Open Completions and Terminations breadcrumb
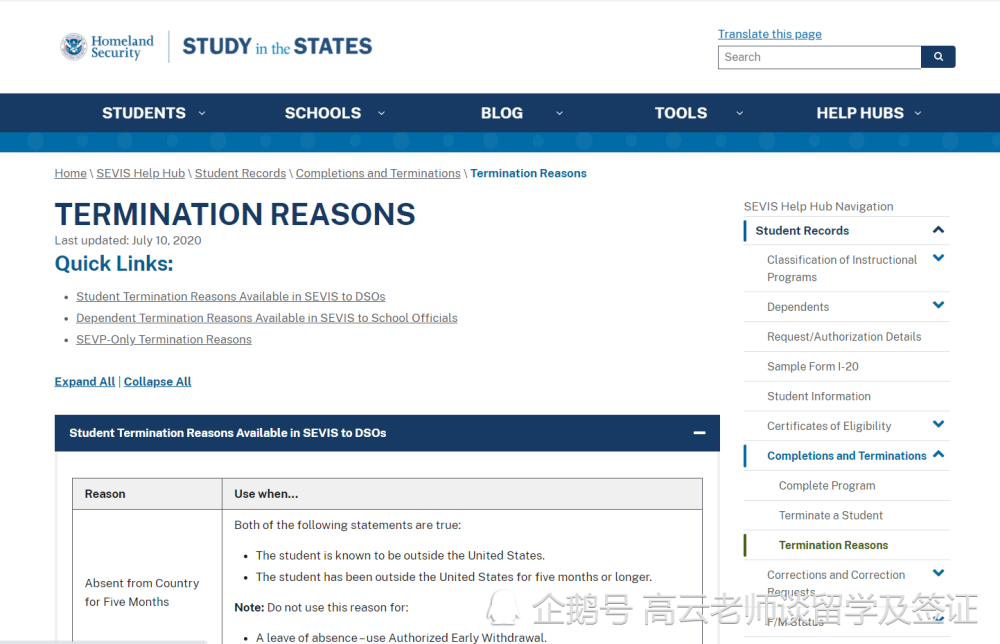The width and height of the screenshot is (1000, 644). point(378,173)
